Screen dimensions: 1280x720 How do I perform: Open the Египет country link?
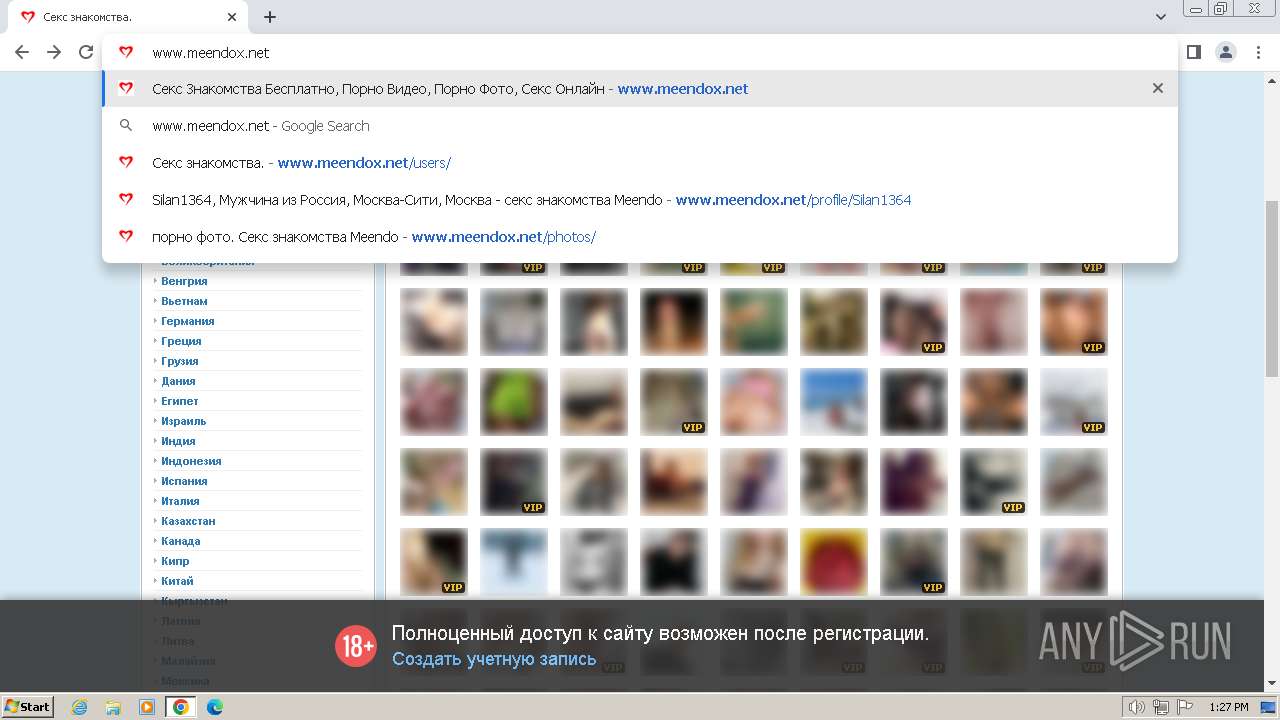(x=180, y=401)
